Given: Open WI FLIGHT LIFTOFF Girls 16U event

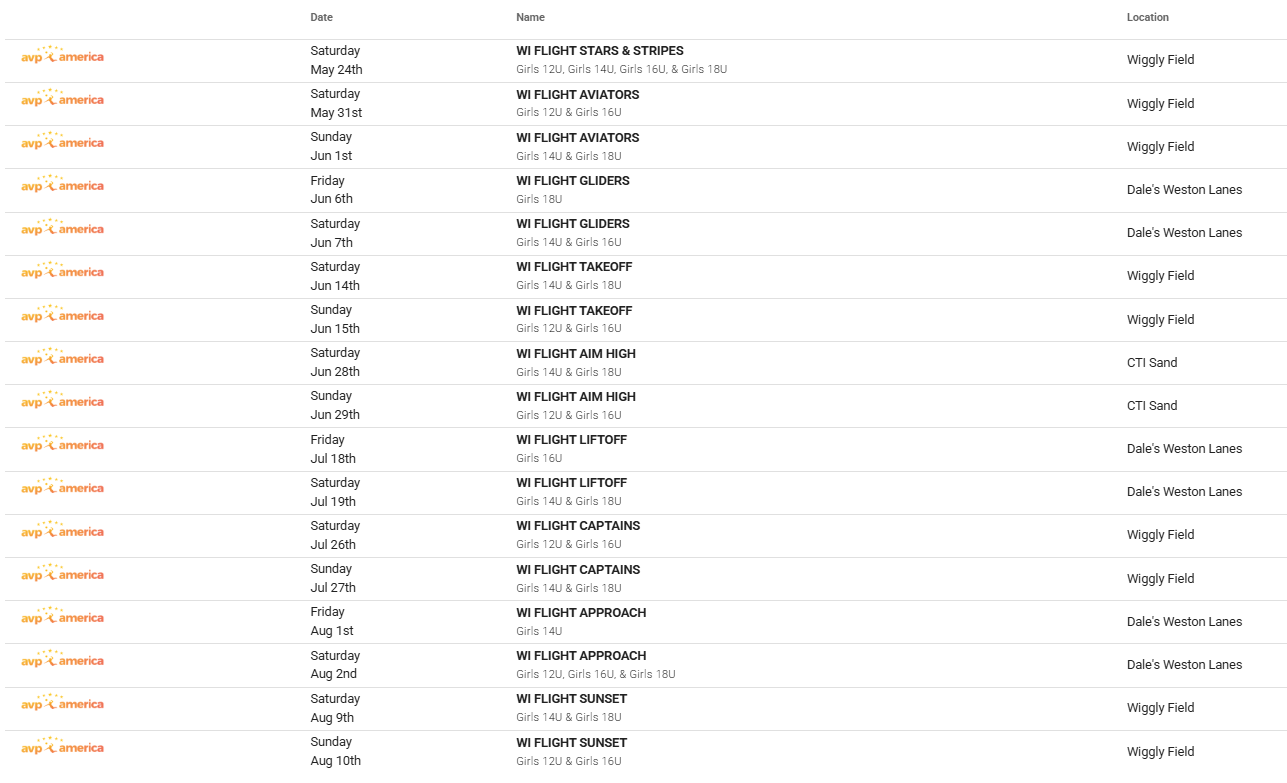Looking at the screenshot, I should click(x=572, y=440).
